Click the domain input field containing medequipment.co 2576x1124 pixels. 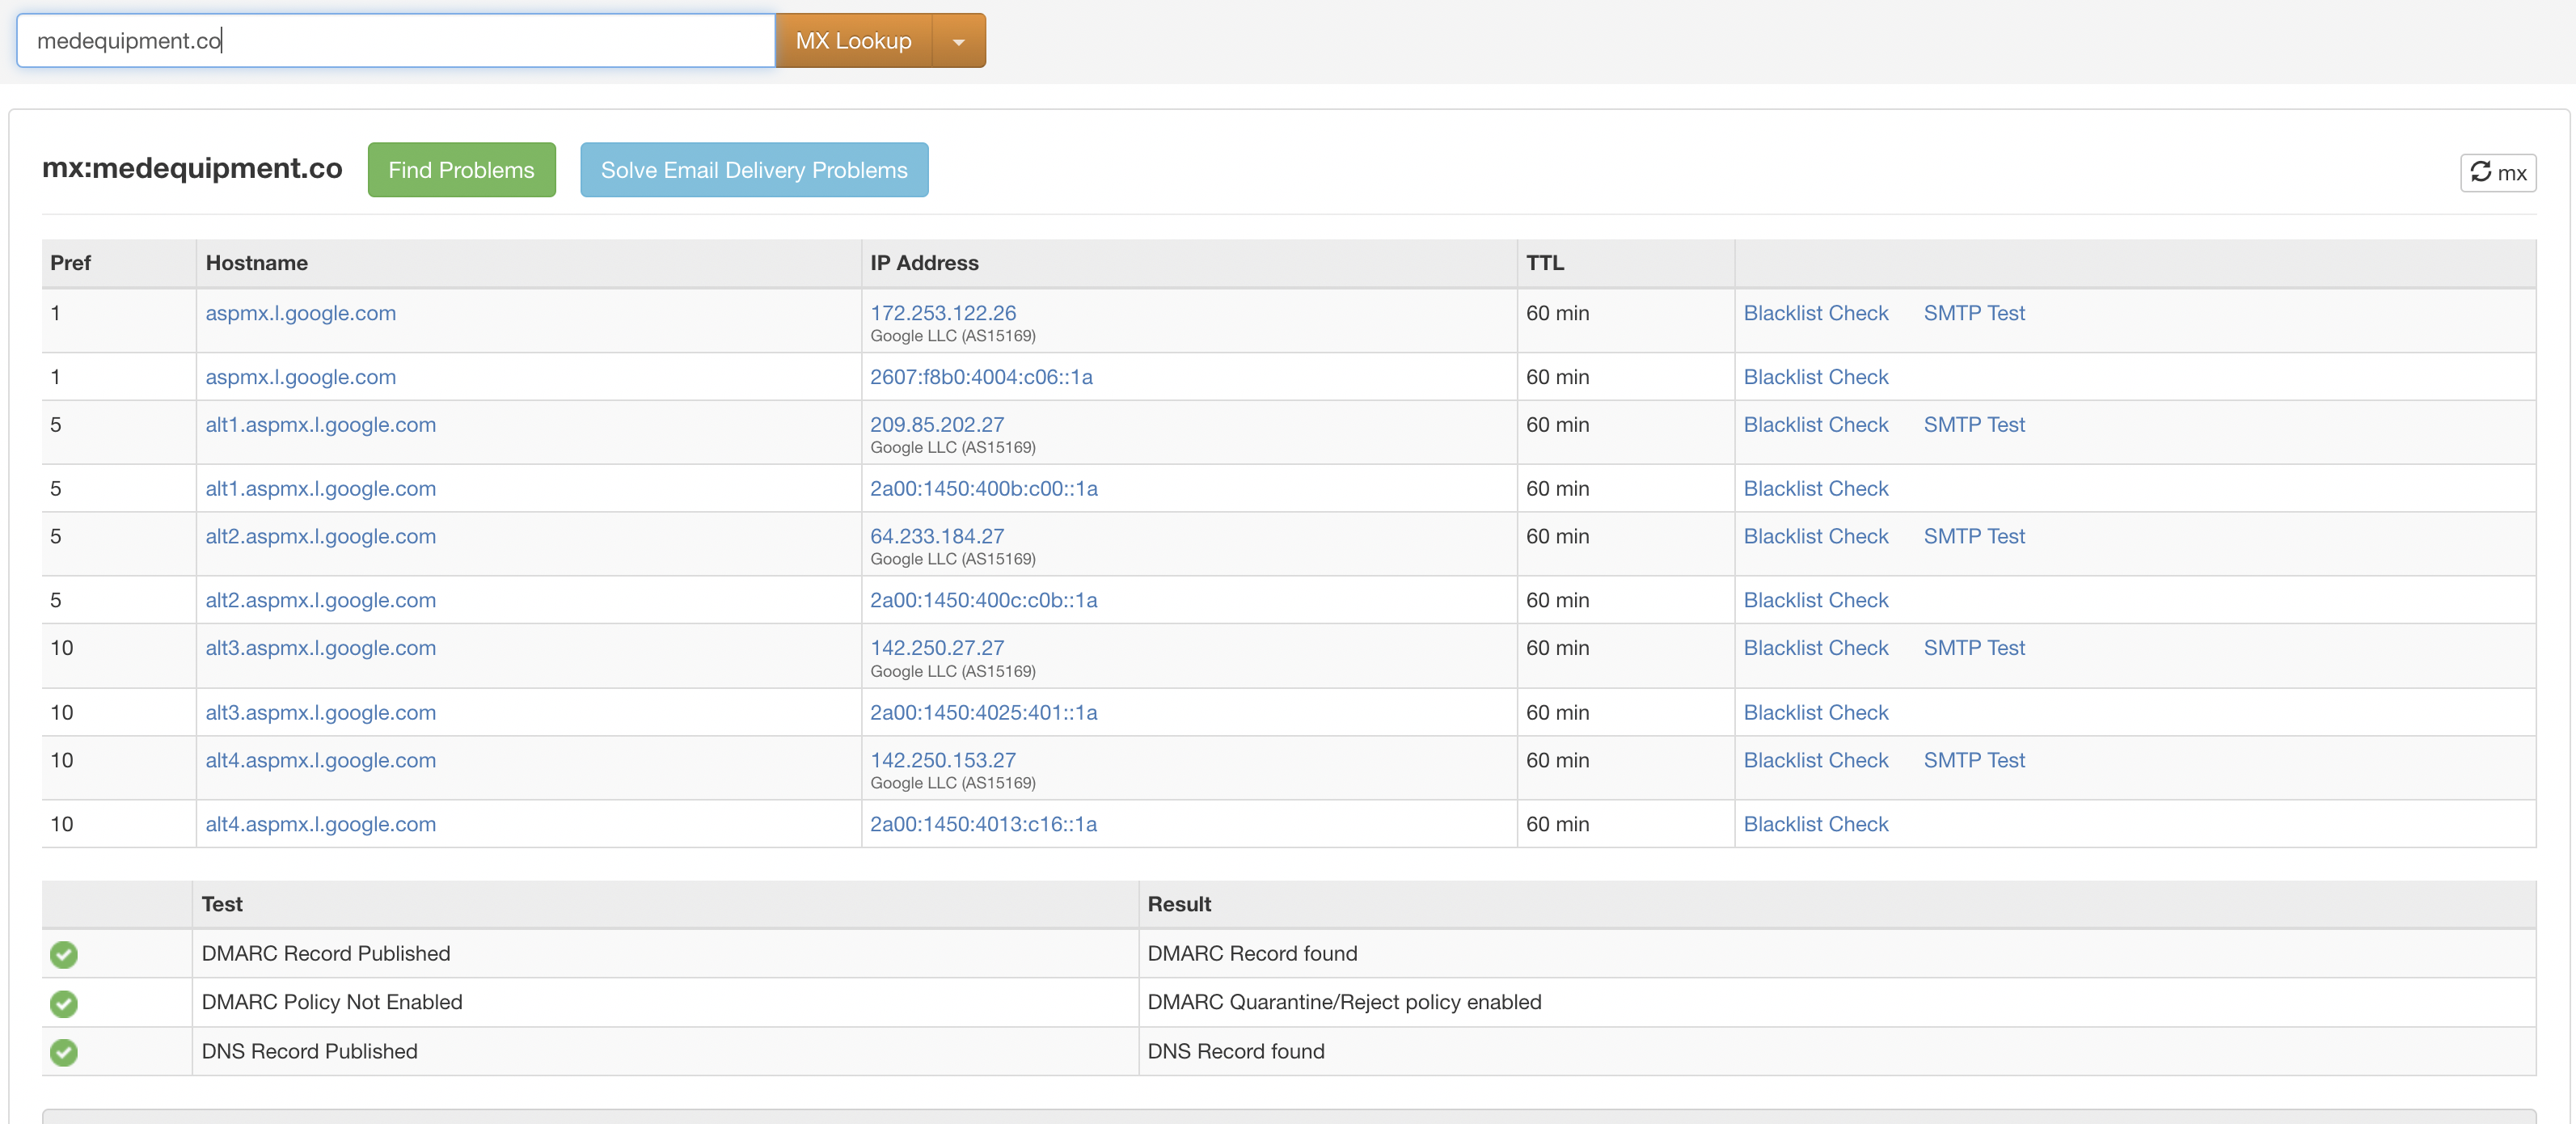(396, 41)
